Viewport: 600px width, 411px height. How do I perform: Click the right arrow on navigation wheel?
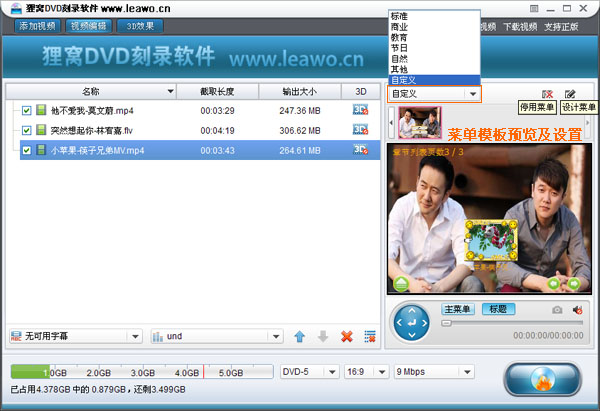[x=424, y=323]
